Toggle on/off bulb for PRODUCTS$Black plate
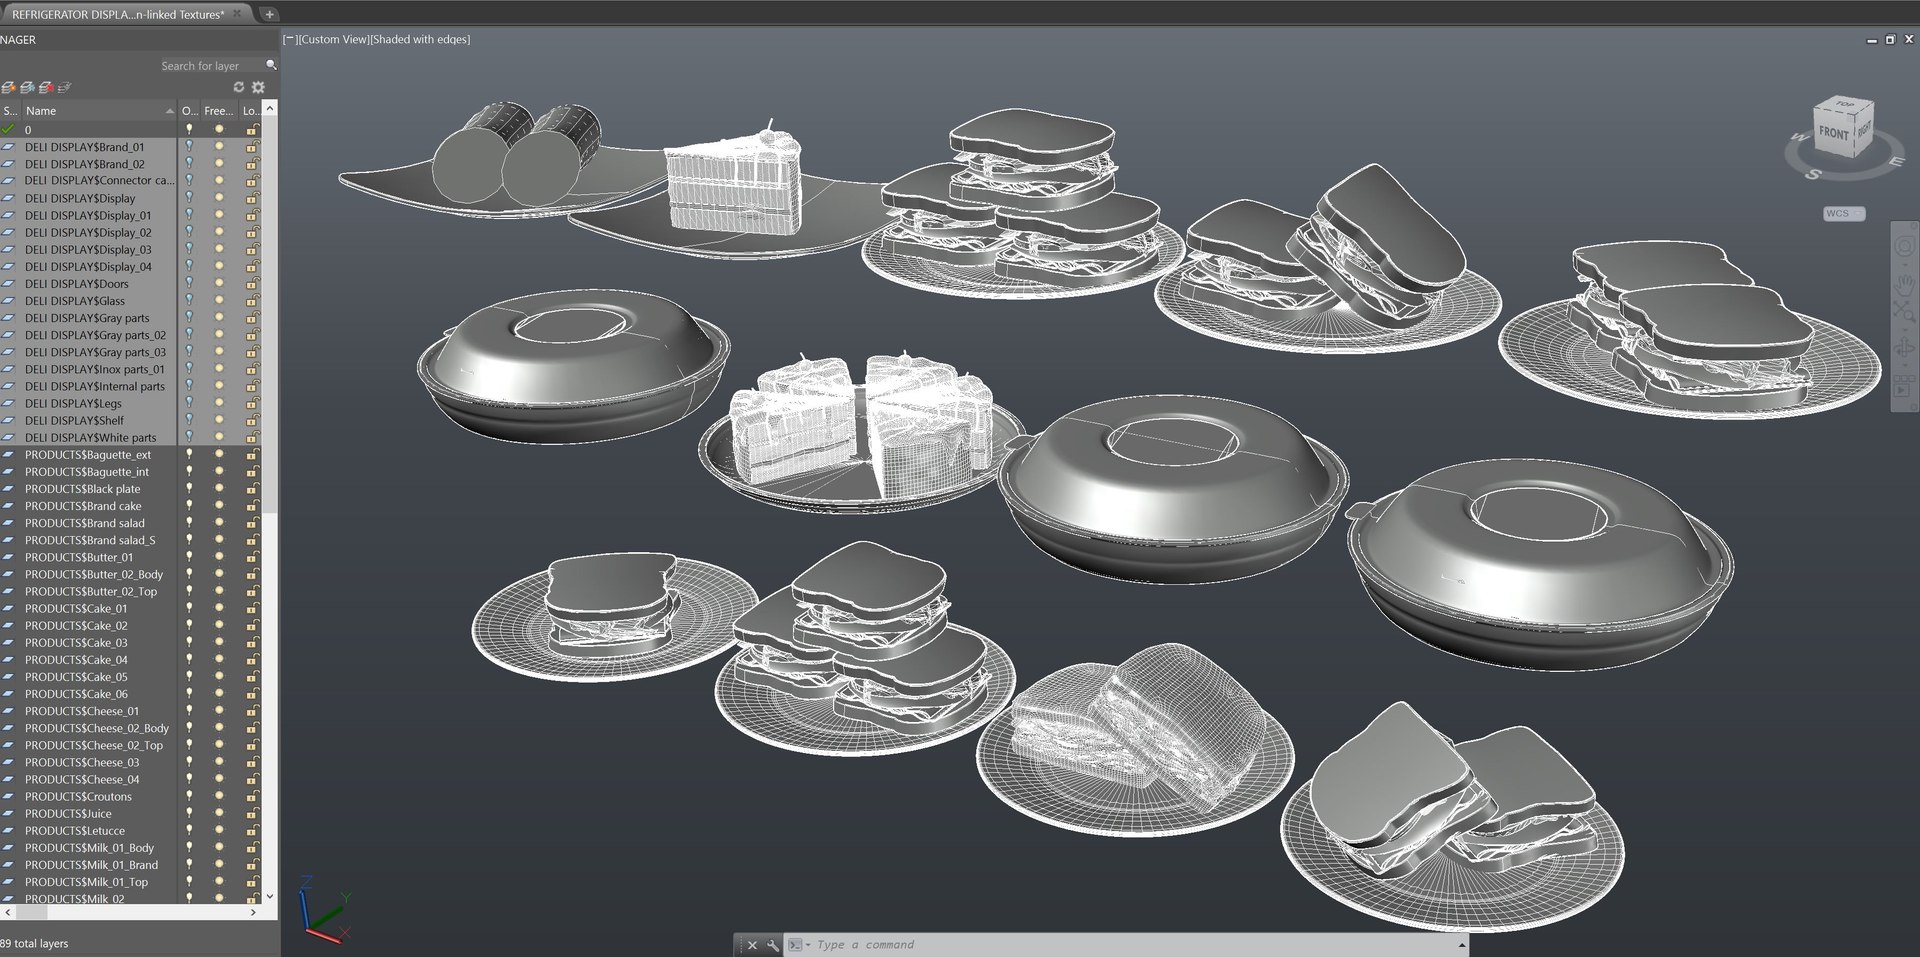 [189, 488]
